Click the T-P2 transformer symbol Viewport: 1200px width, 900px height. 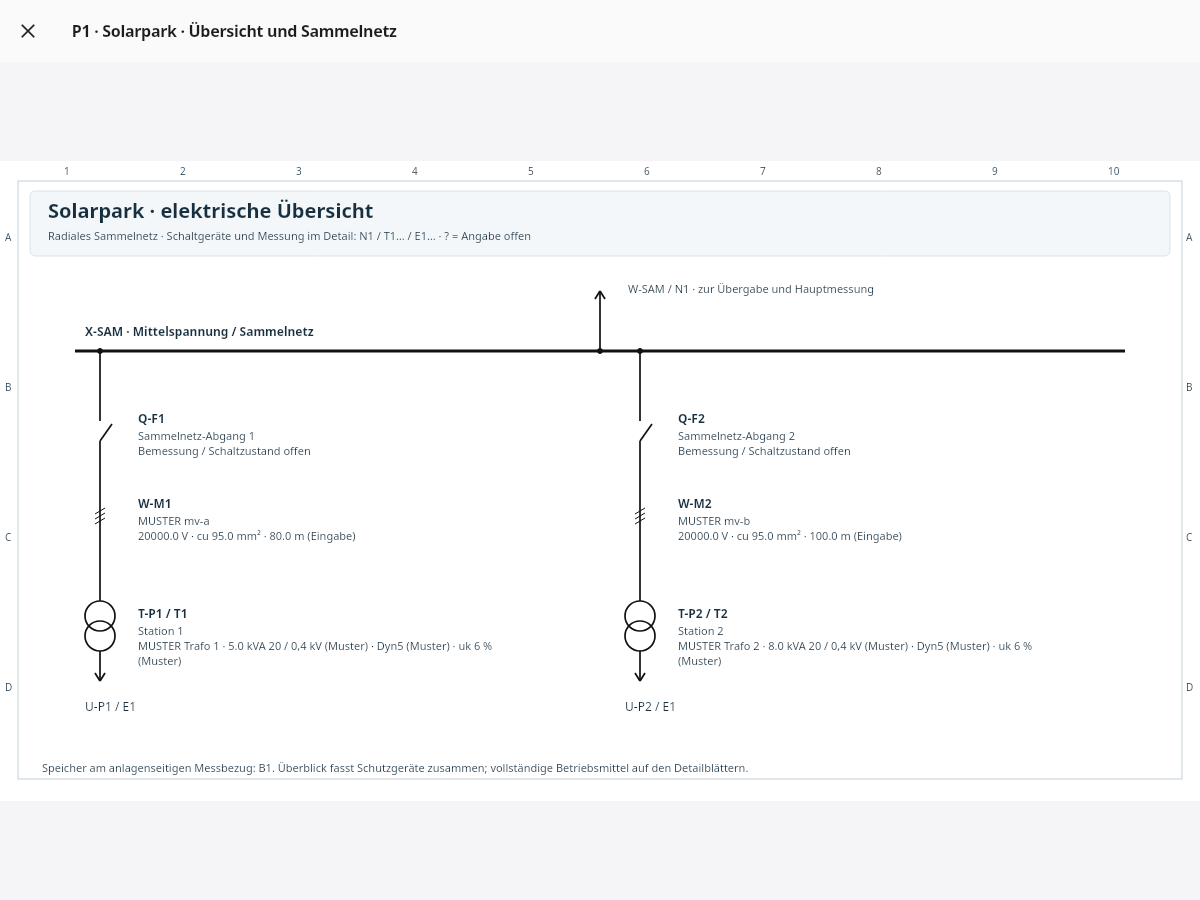click(640, 626)
